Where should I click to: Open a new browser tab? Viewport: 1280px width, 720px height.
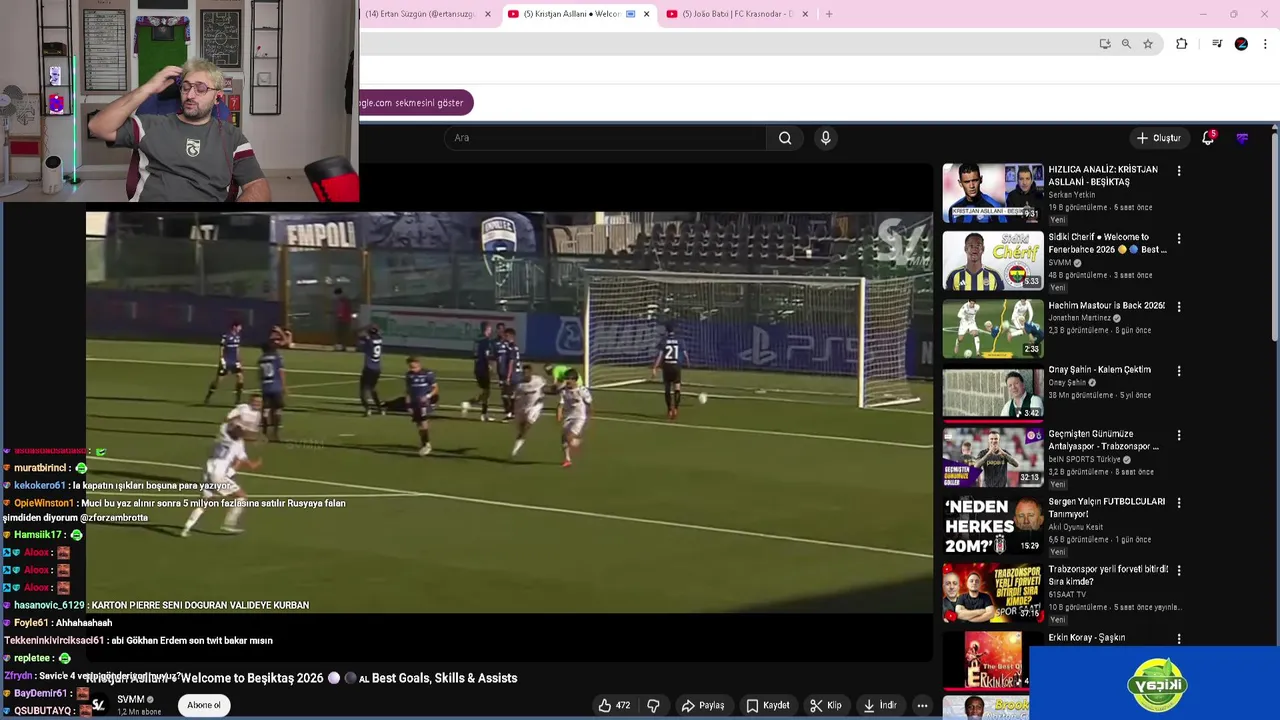tap(828, 14)
